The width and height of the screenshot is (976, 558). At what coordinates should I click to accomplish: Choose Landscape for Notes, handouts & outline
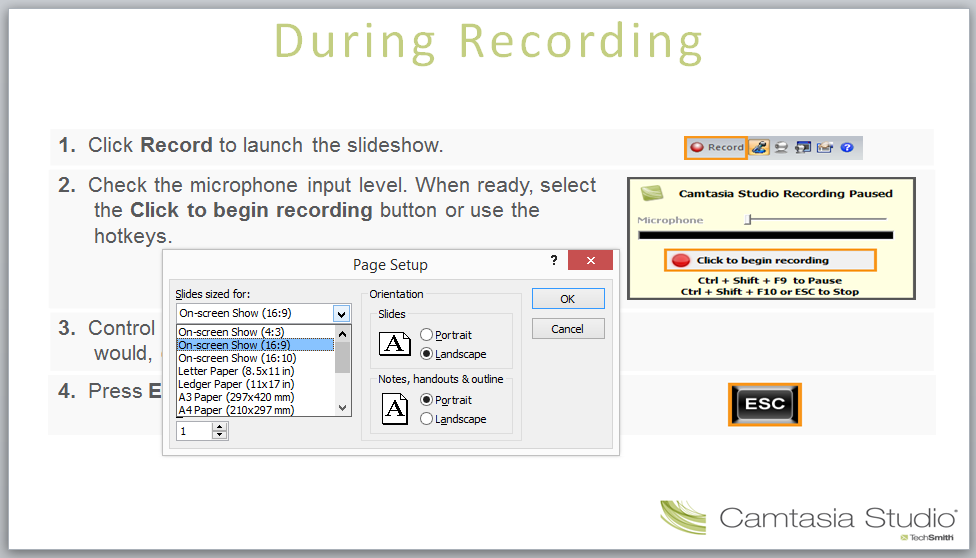[427, 419]
